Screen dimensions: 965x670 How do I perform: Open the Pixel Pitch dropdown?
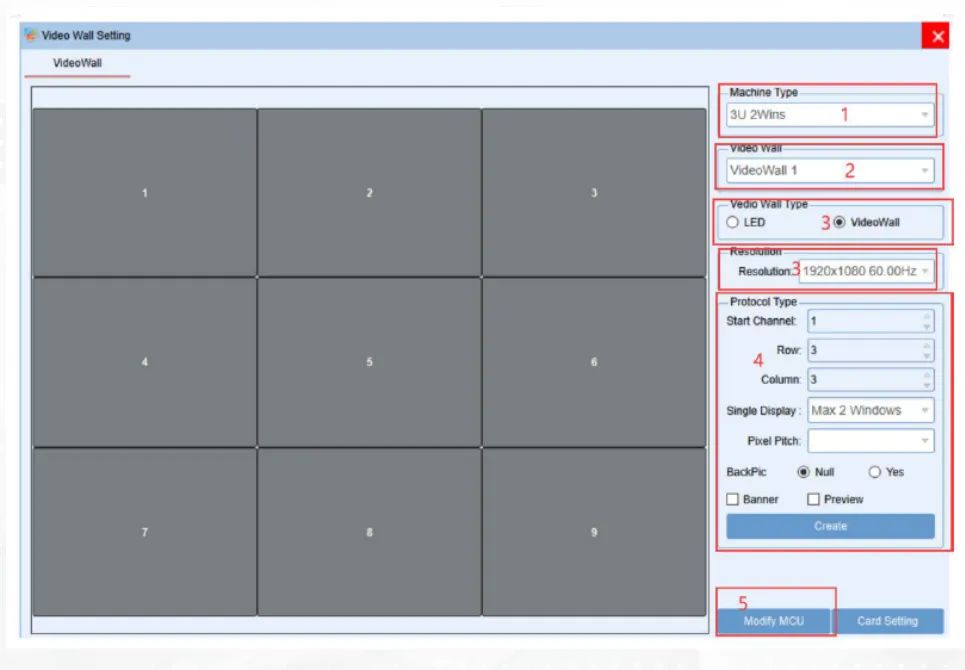click(x=871, y=441)
